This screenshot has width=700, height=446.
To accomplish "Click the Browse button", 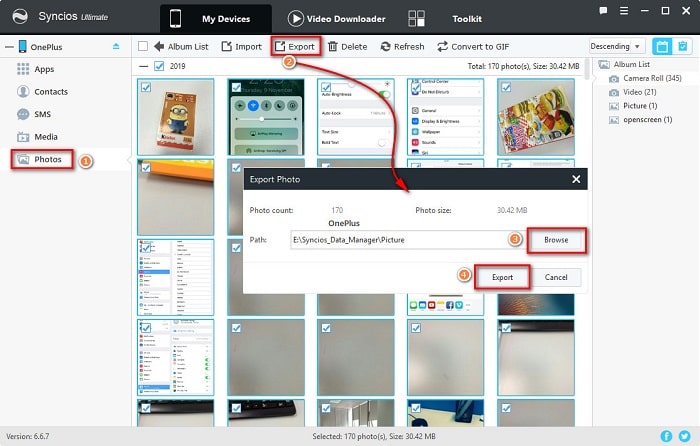I will [556, 240].
